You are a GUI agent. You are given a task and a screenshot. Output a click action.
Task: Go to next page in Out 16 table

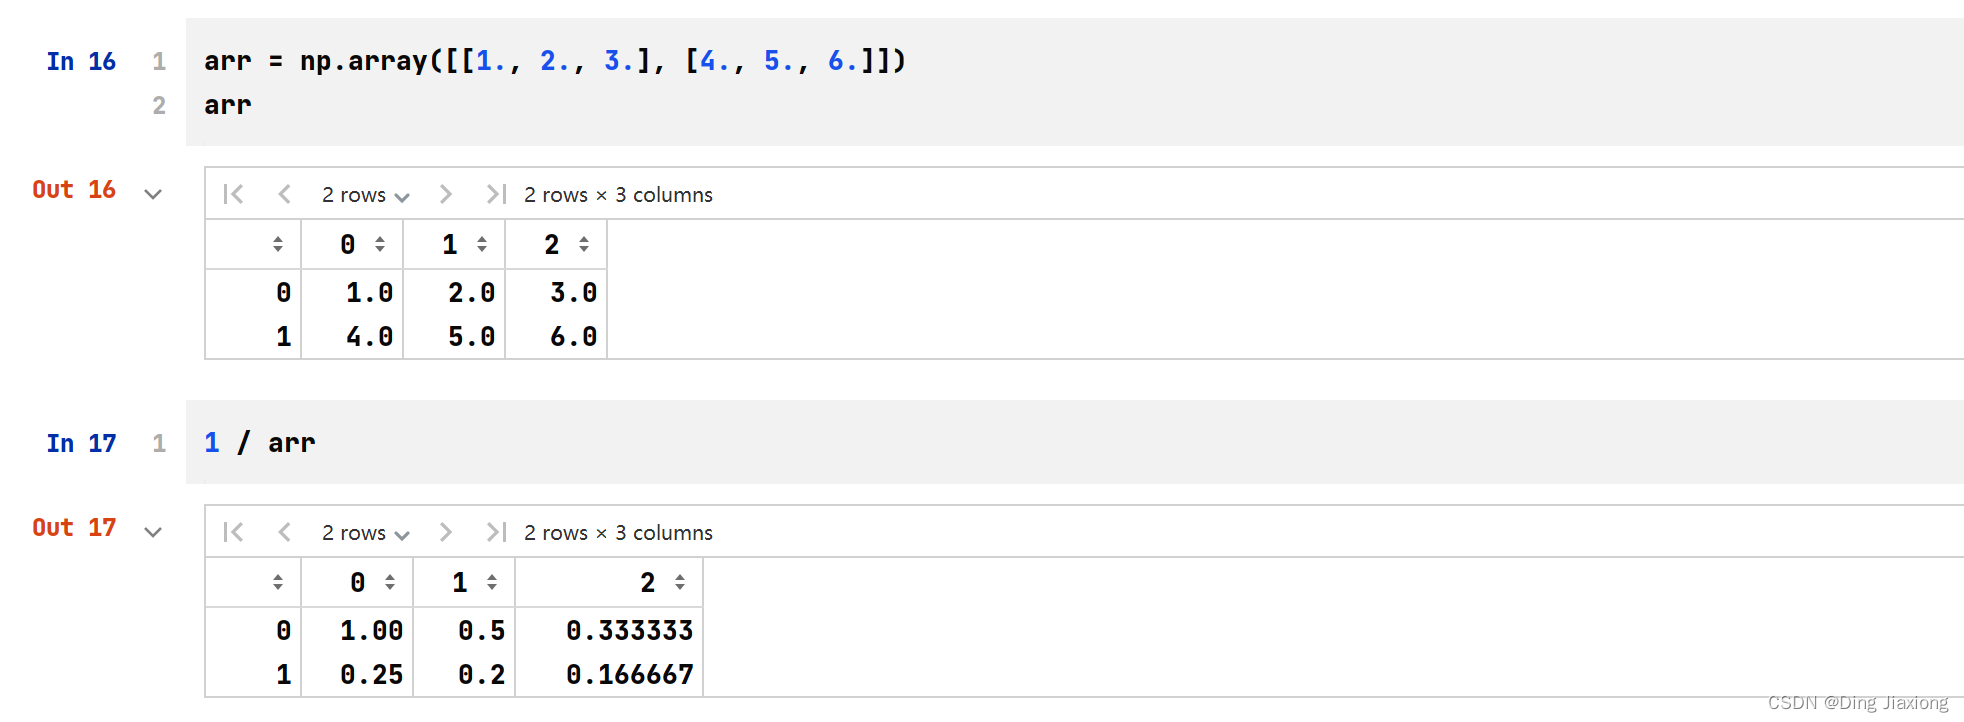coord(446,194)
